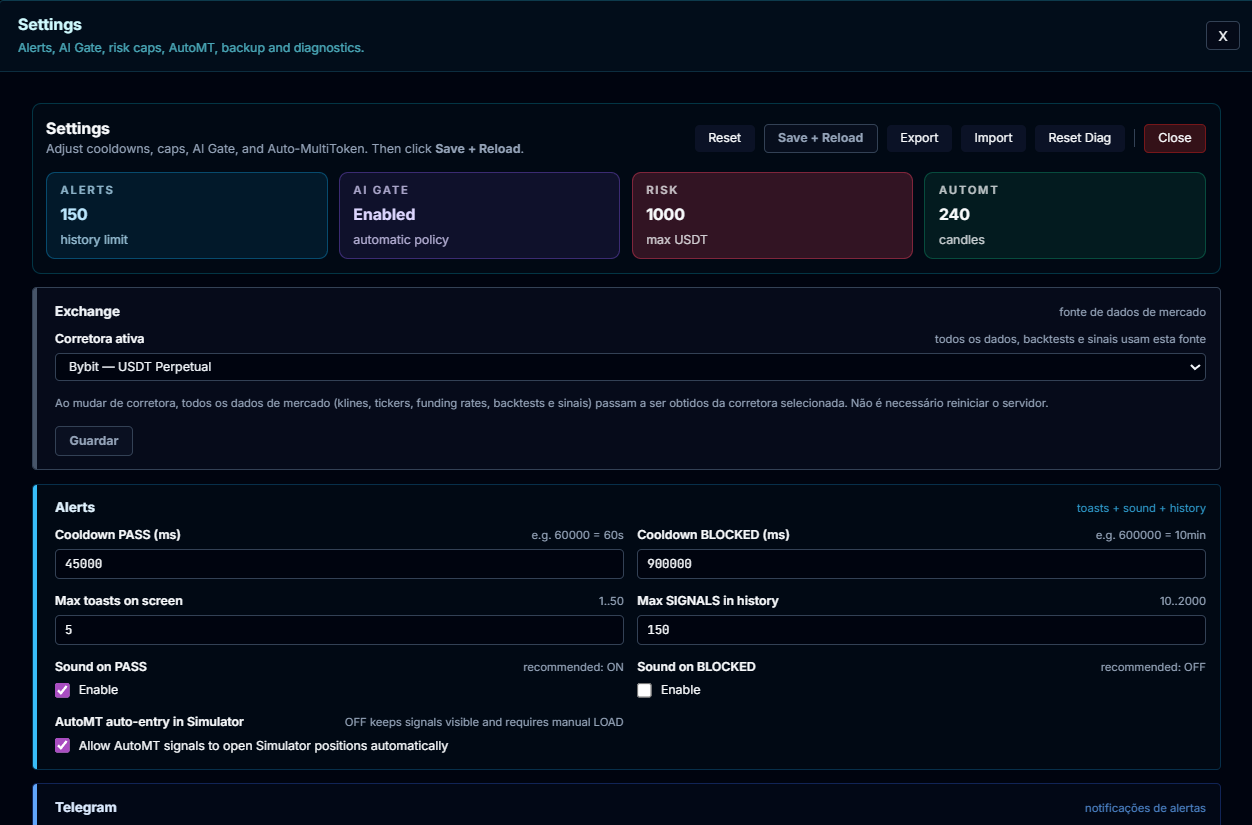
Task: Select the ALERTS history limit card
Action: (x=187, y=215)
